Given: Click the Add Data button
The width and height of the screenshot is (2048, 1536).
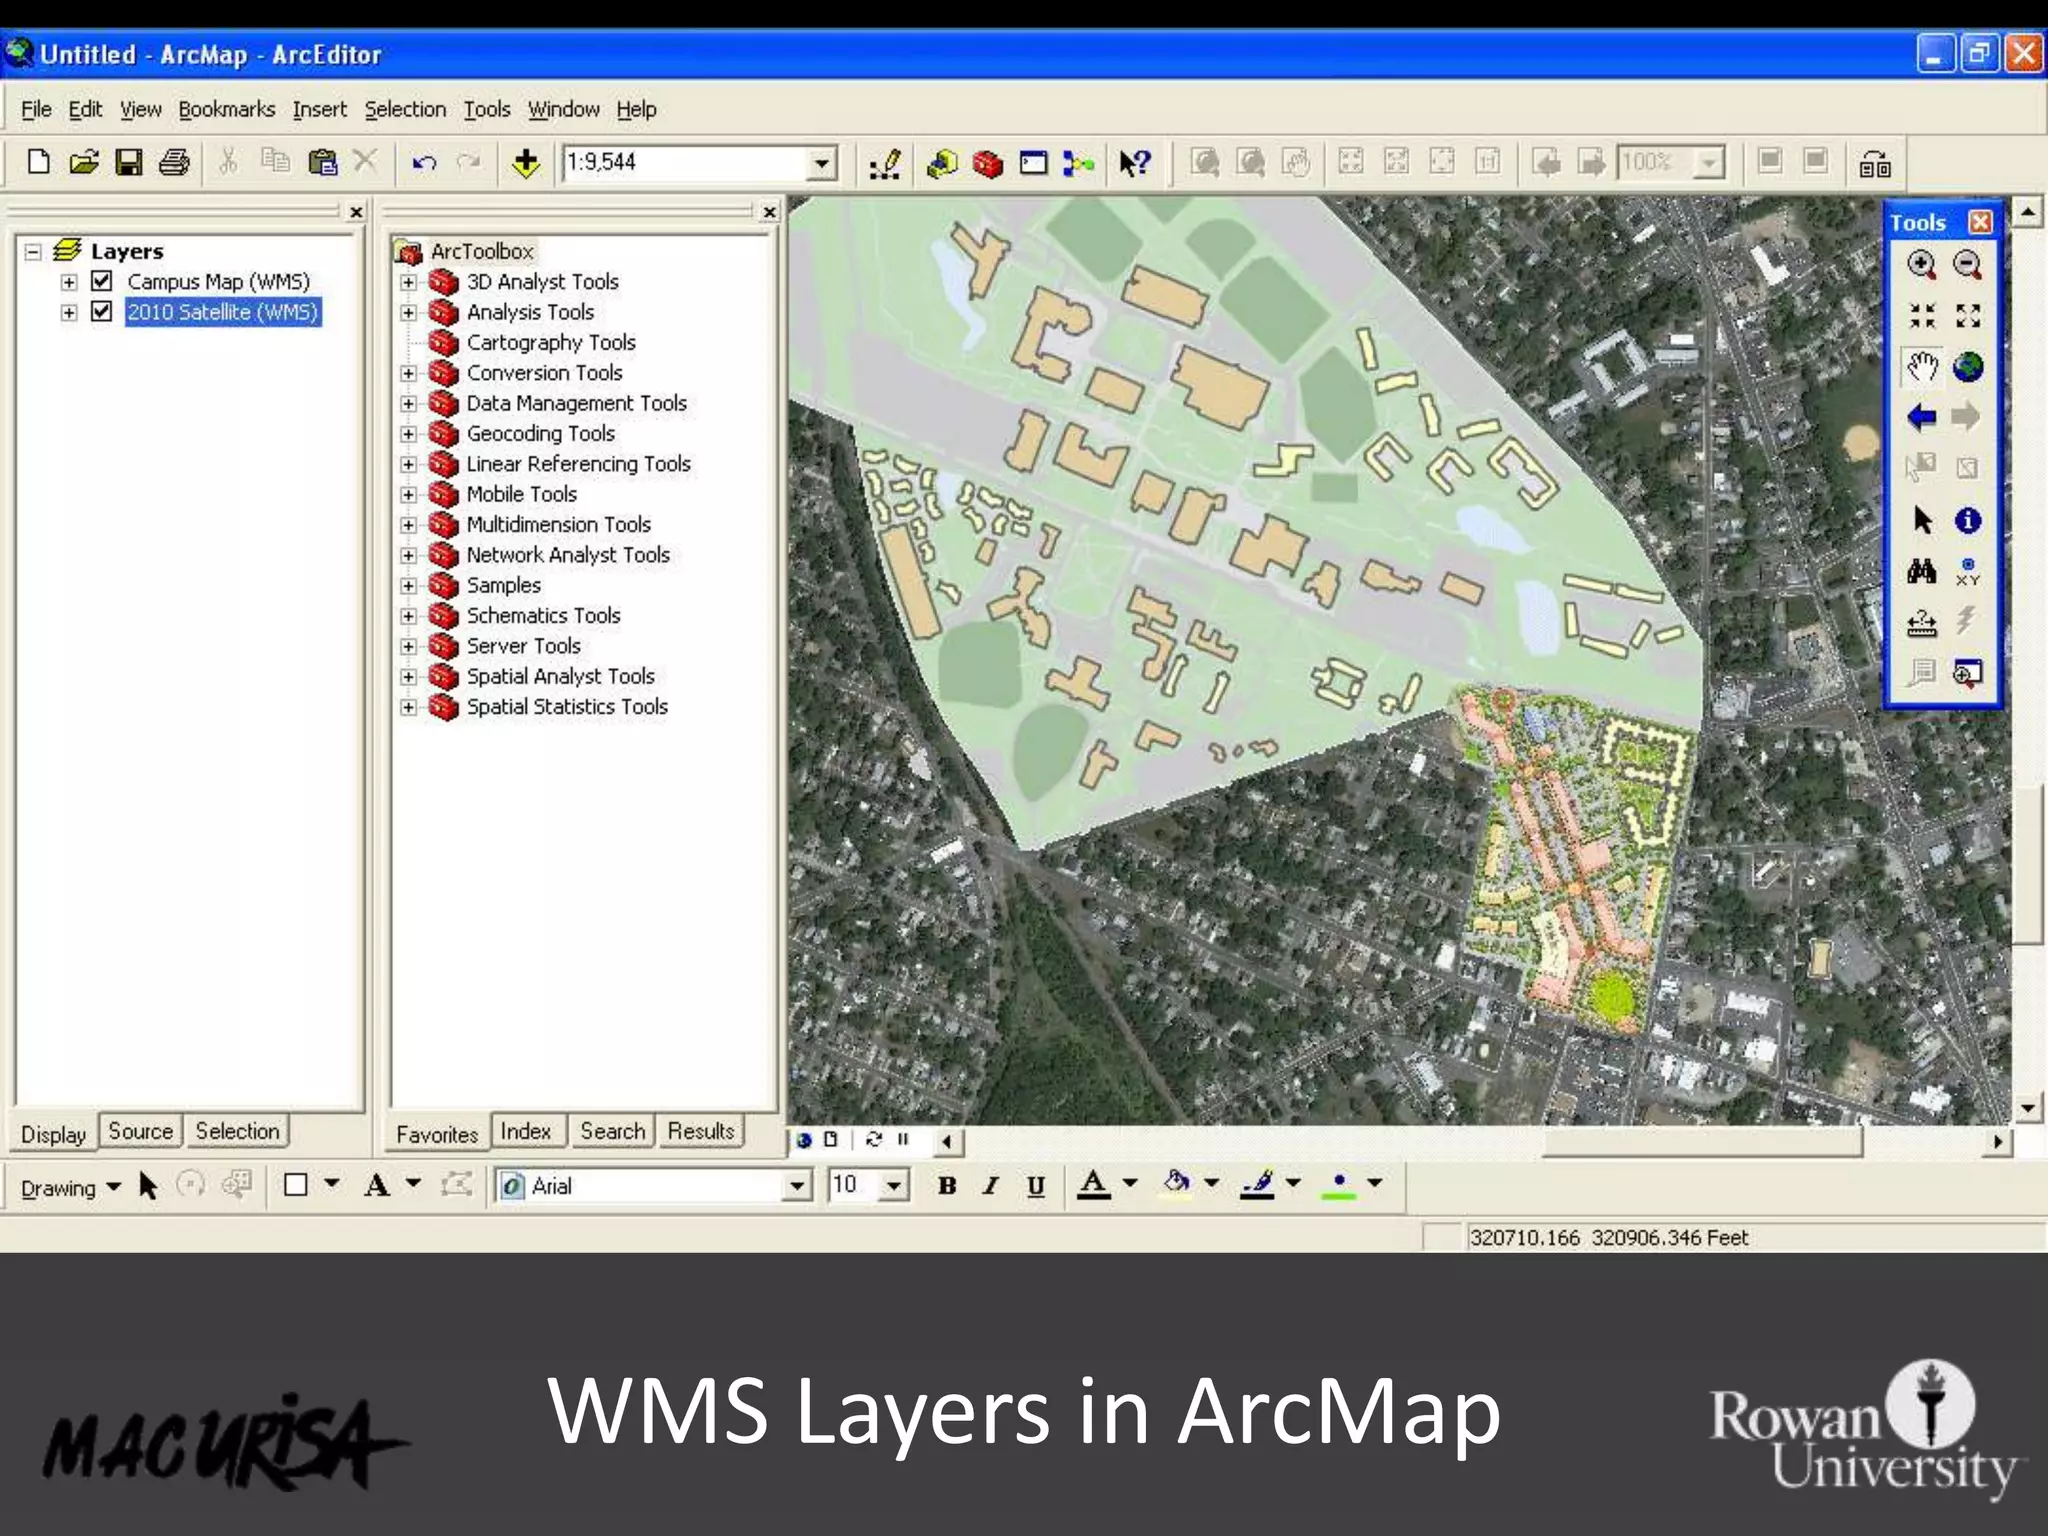Looking at the screenshot, I should pyautogui.click(x=526, y=162).
